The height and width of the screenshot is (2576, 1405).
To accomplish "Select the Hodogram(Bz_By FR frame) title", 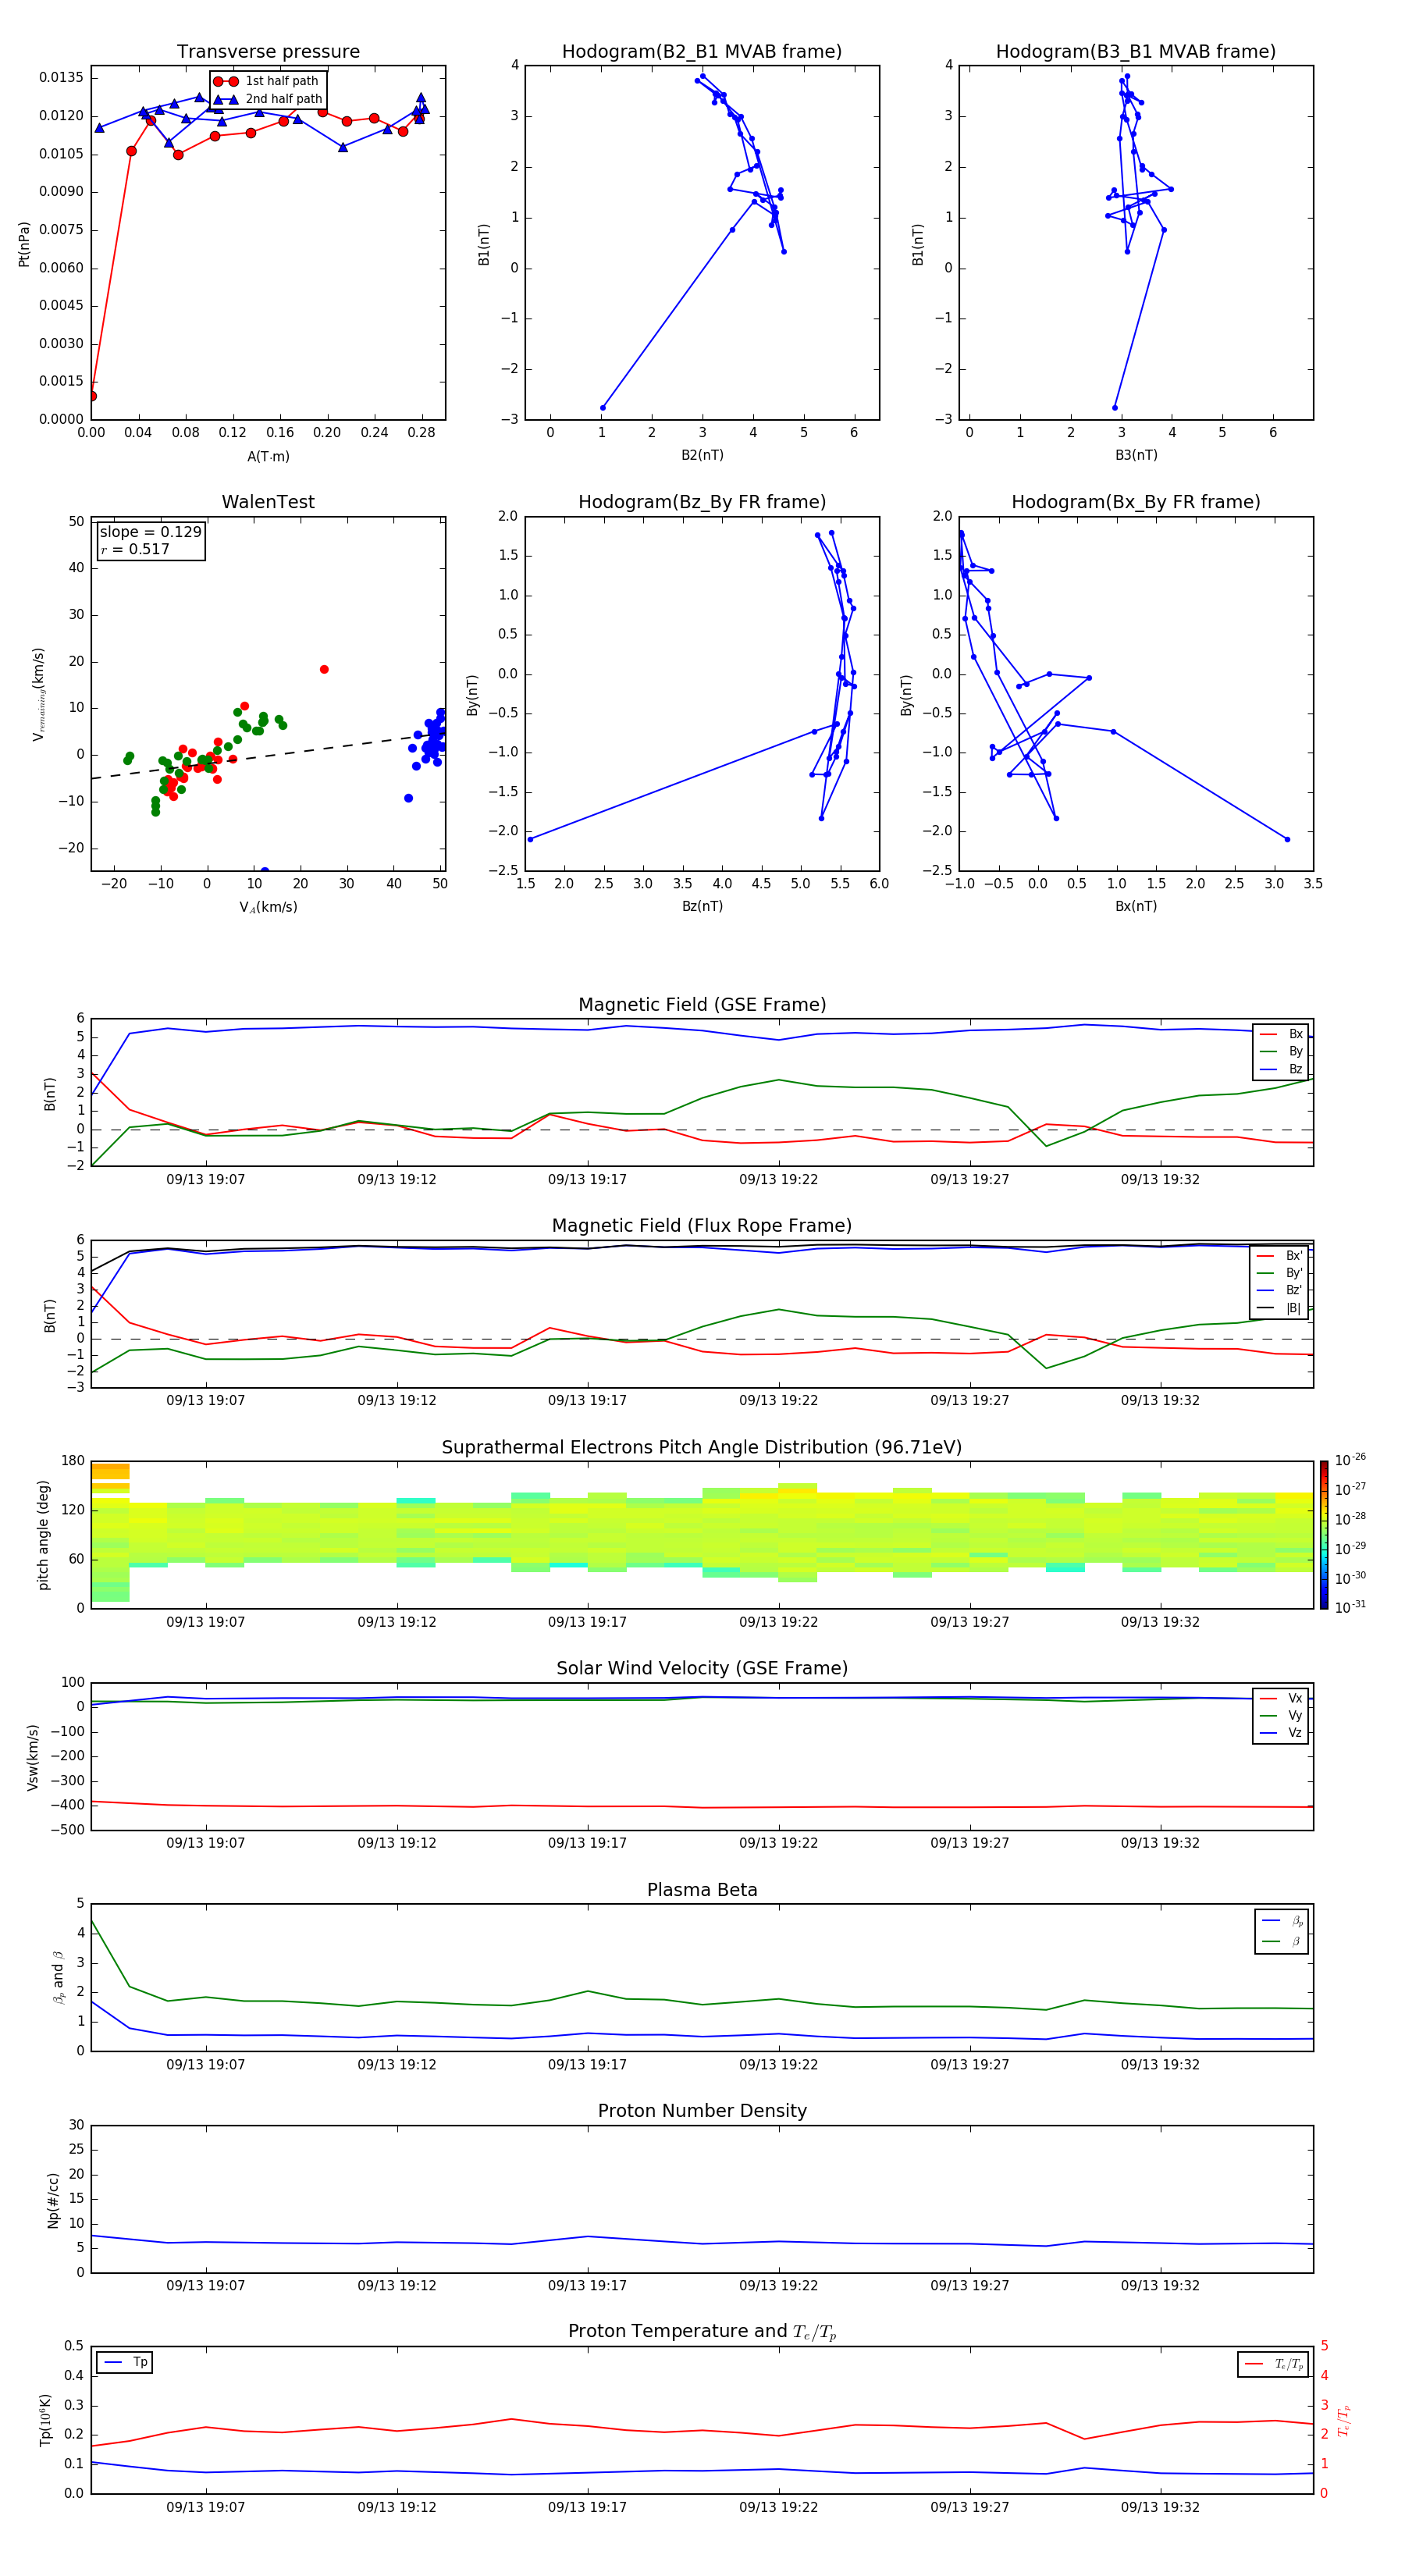I will click(701, 502).
